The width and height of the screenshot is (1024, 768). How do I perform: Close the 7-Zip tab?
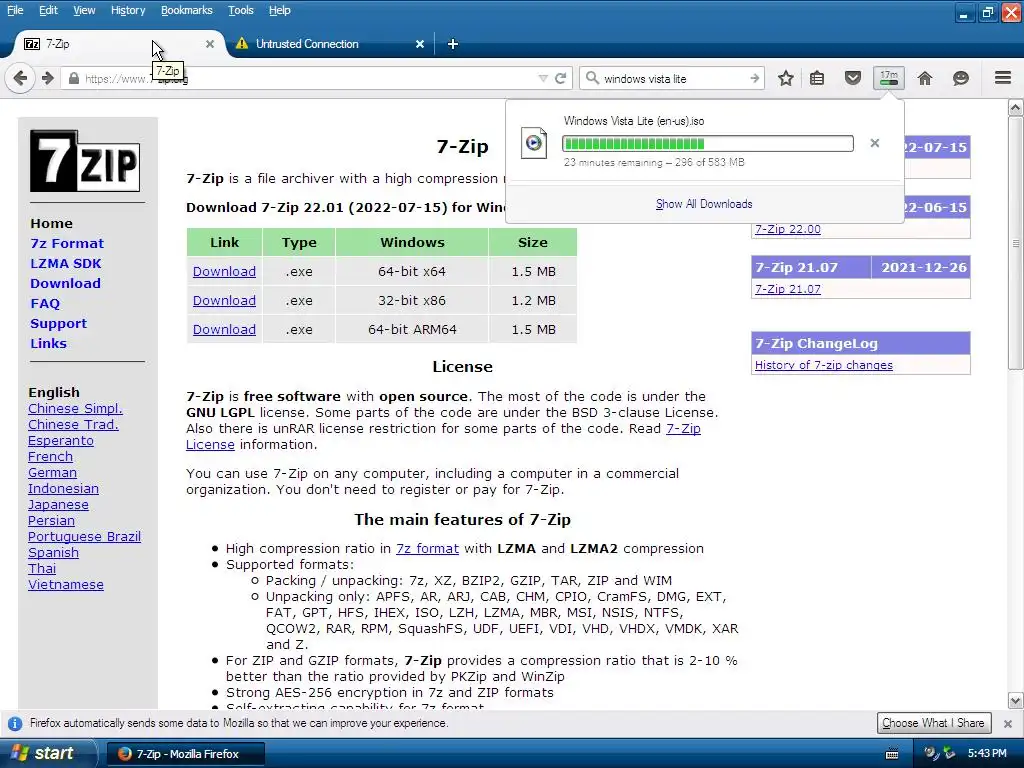[210, 44]
